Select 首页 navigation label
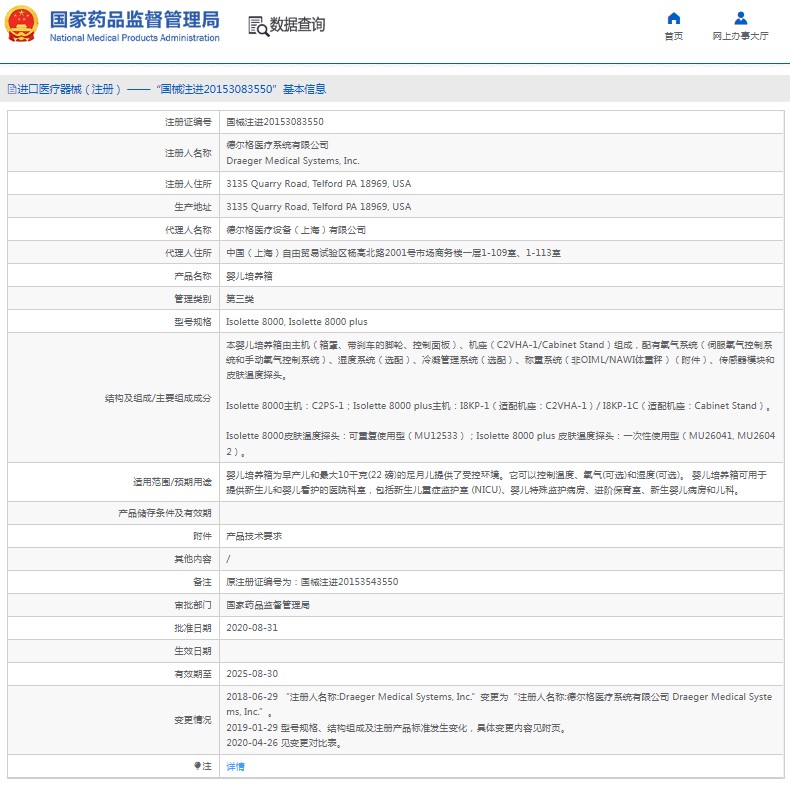The width and height of the screenshot is (790, 786). tap(674, 36)
